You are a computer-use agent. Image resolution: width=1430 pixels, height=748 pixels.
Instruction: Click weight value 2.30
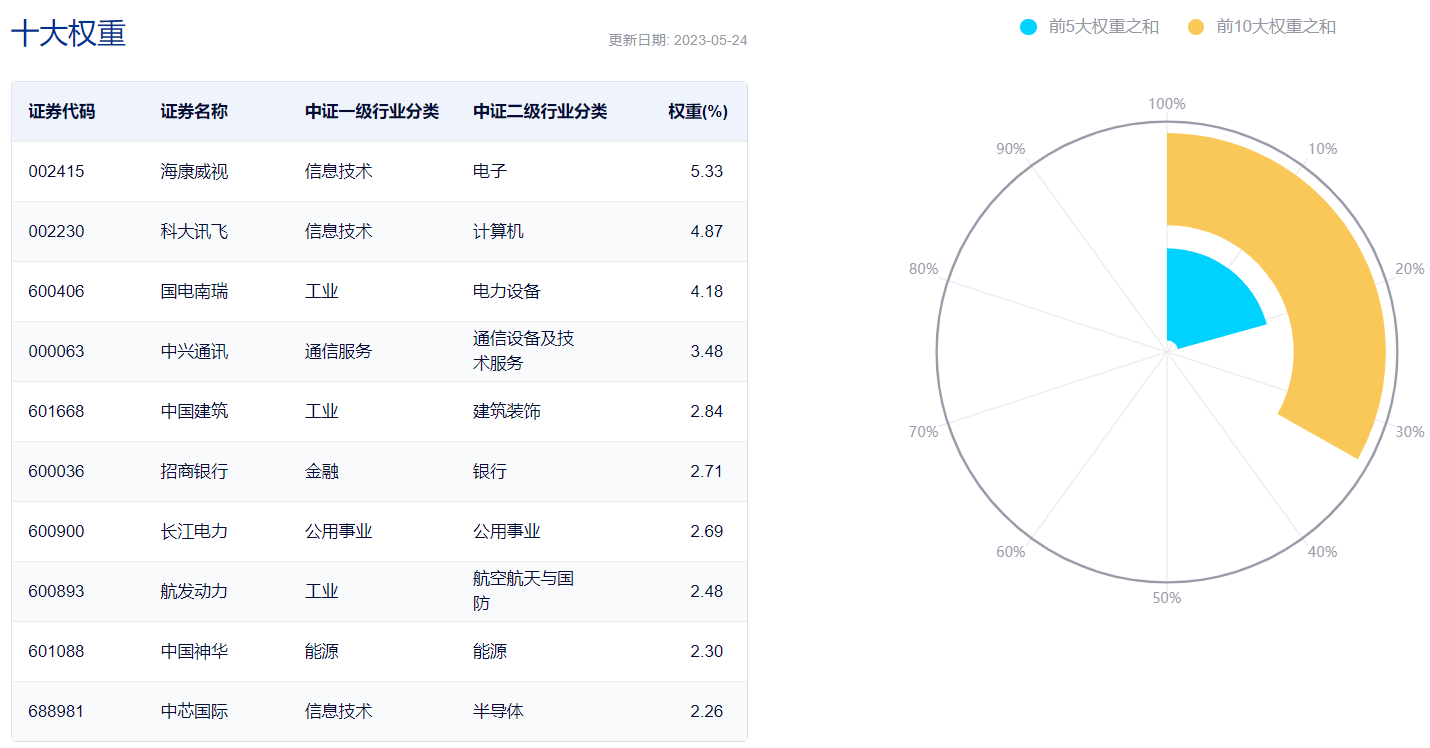pyautogui.click(x=706, y=652)
